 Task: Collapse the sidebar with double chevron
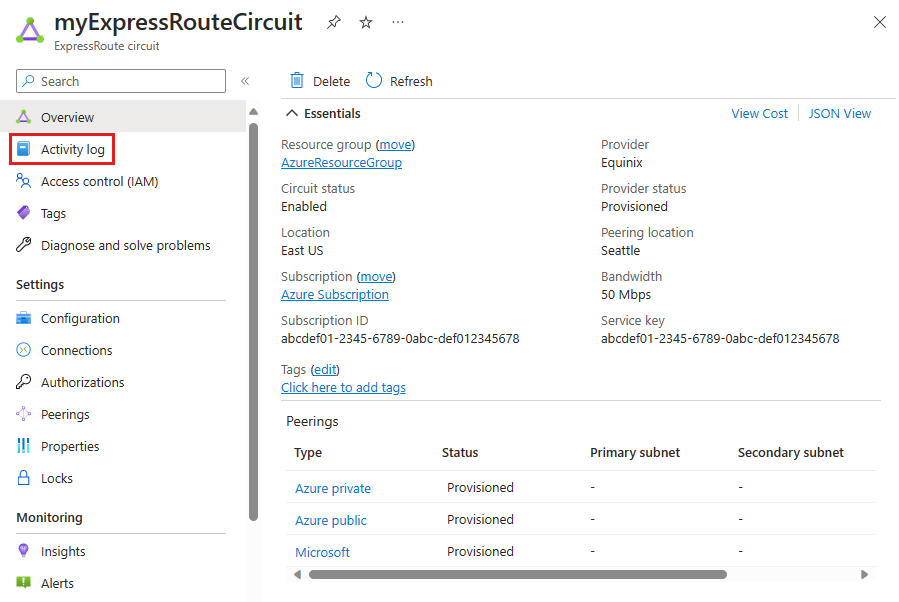coord(245,81)
